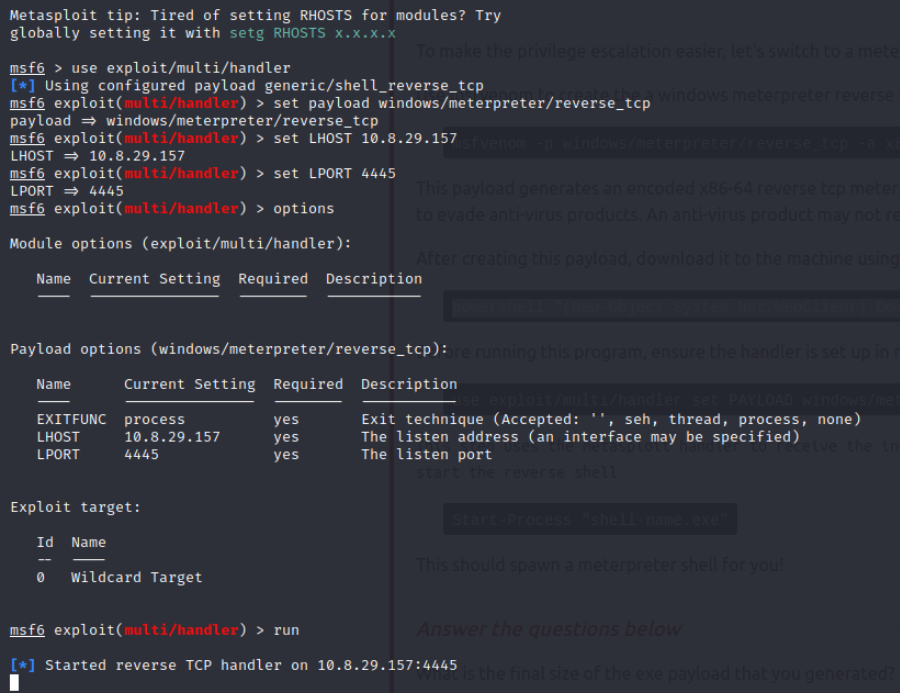Viewport: 900px width, 693px height.
Task: Click 'The listen address (an interface may be specified)'
Action: click(x=580, y=437)
